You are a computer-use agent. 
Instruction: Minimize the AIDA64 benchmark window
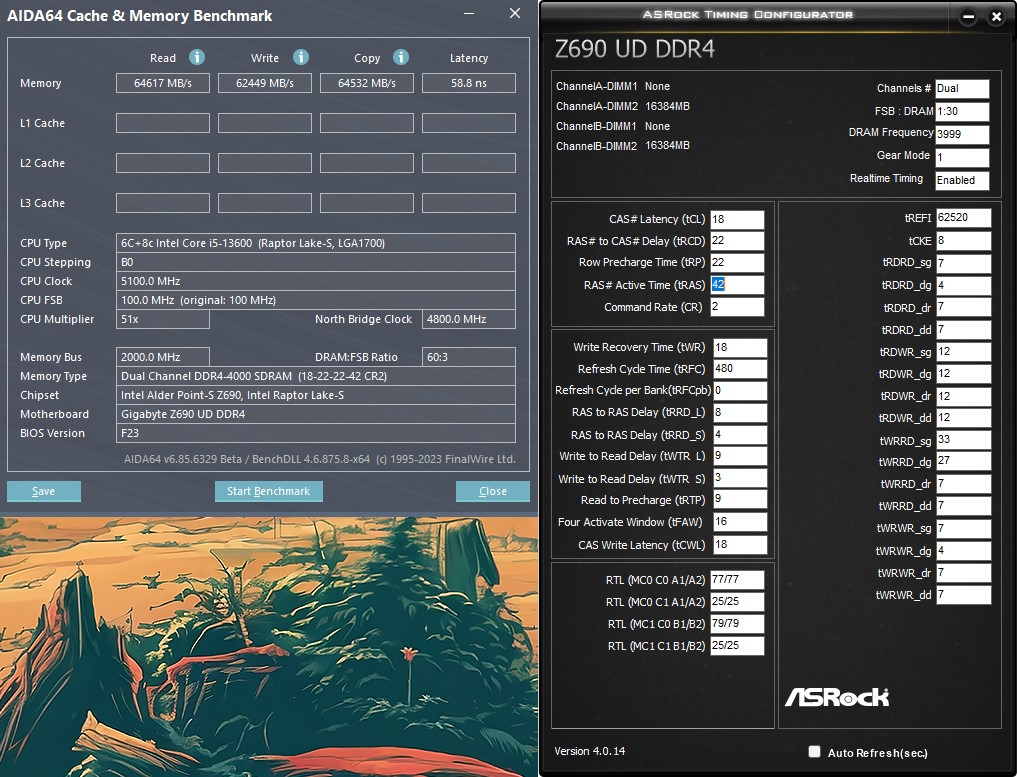point(469,14)
